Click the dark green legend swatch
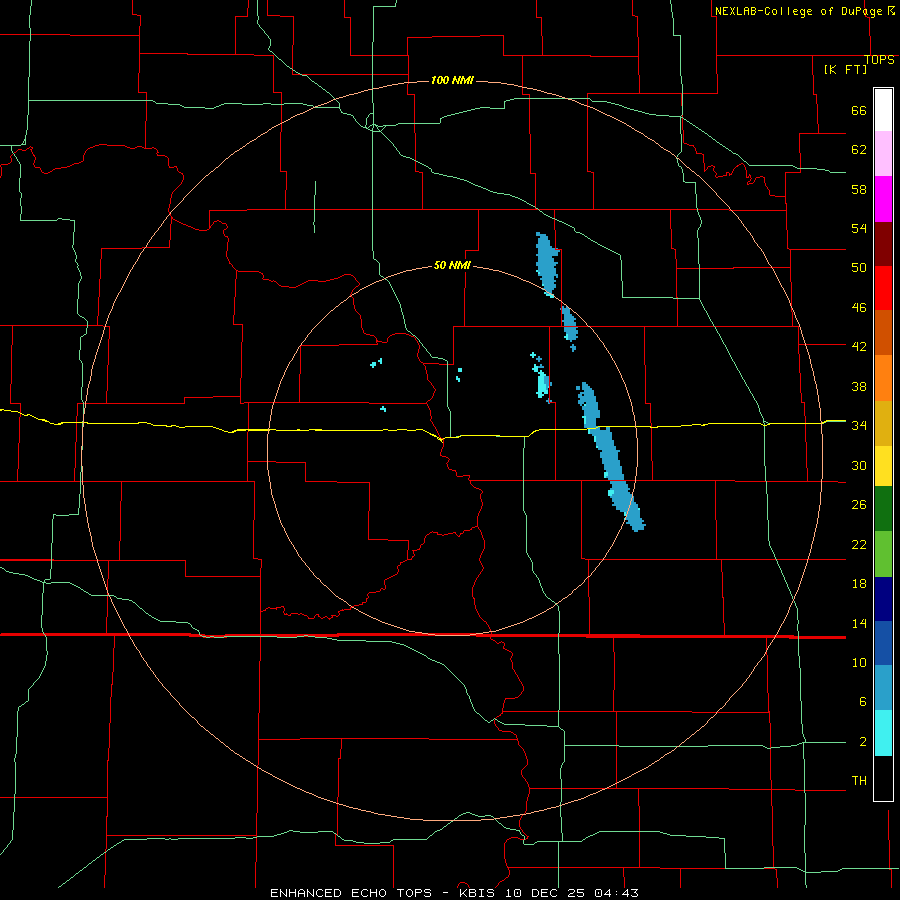The image size is (900, 900). click(883, 509)
